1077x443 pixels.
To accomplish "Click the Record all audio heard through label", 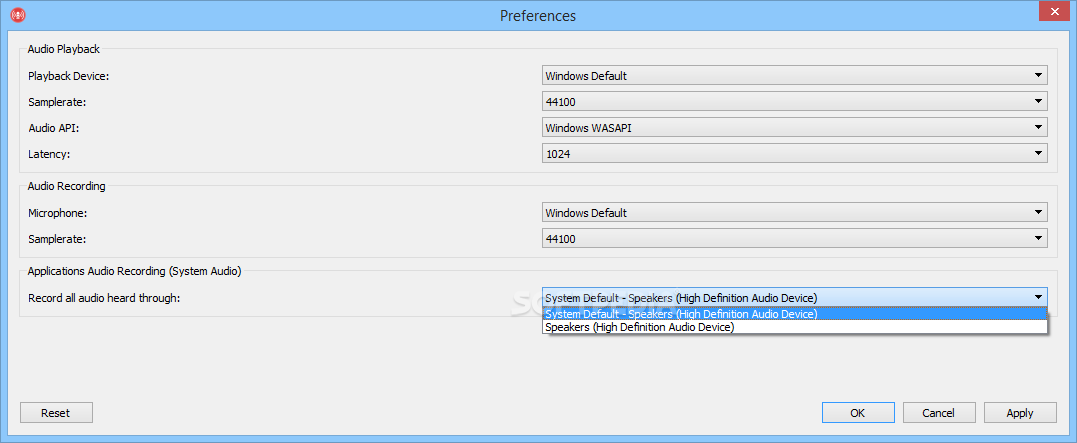I will click(104, 298).
